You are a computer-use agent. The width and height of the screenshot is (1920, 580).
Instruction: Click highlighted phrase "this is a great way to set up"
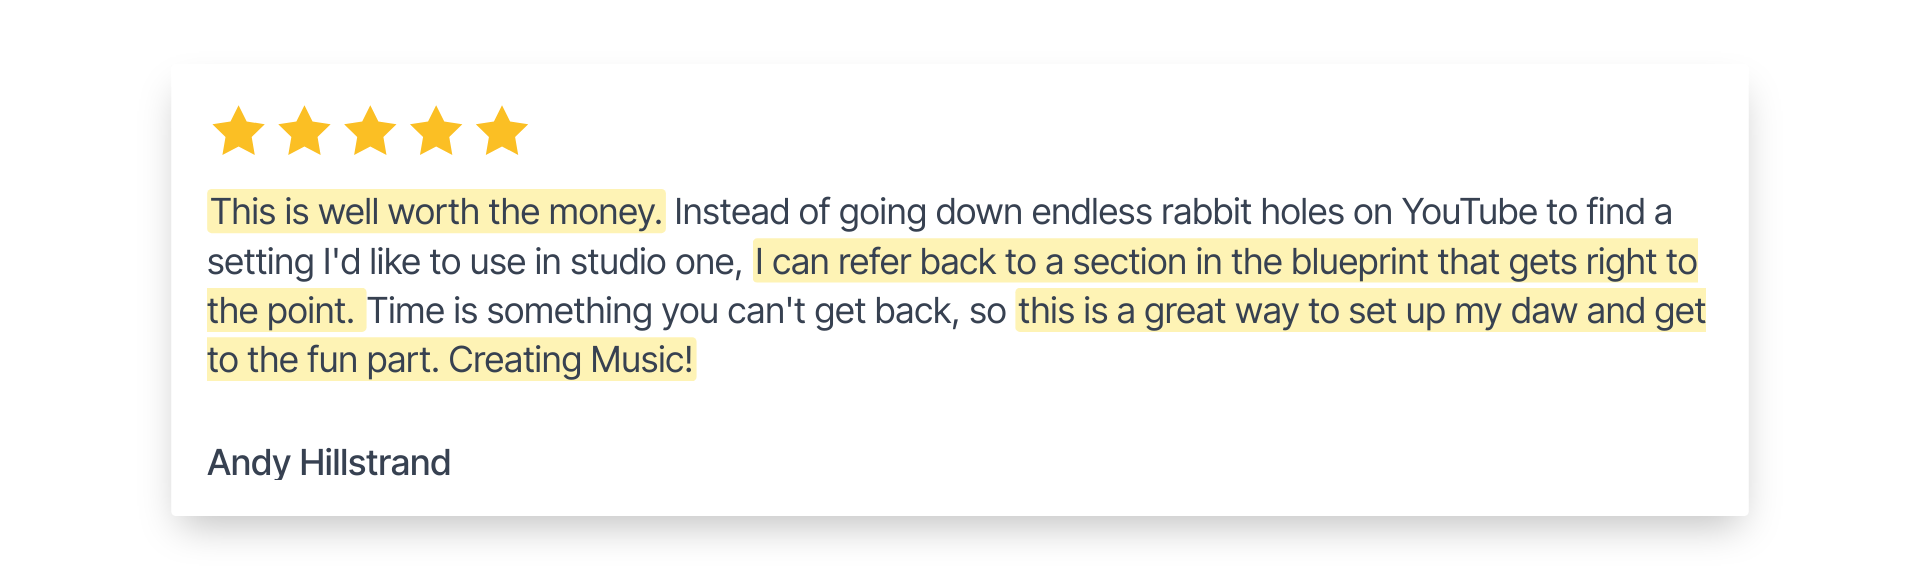coord(1232,311)
